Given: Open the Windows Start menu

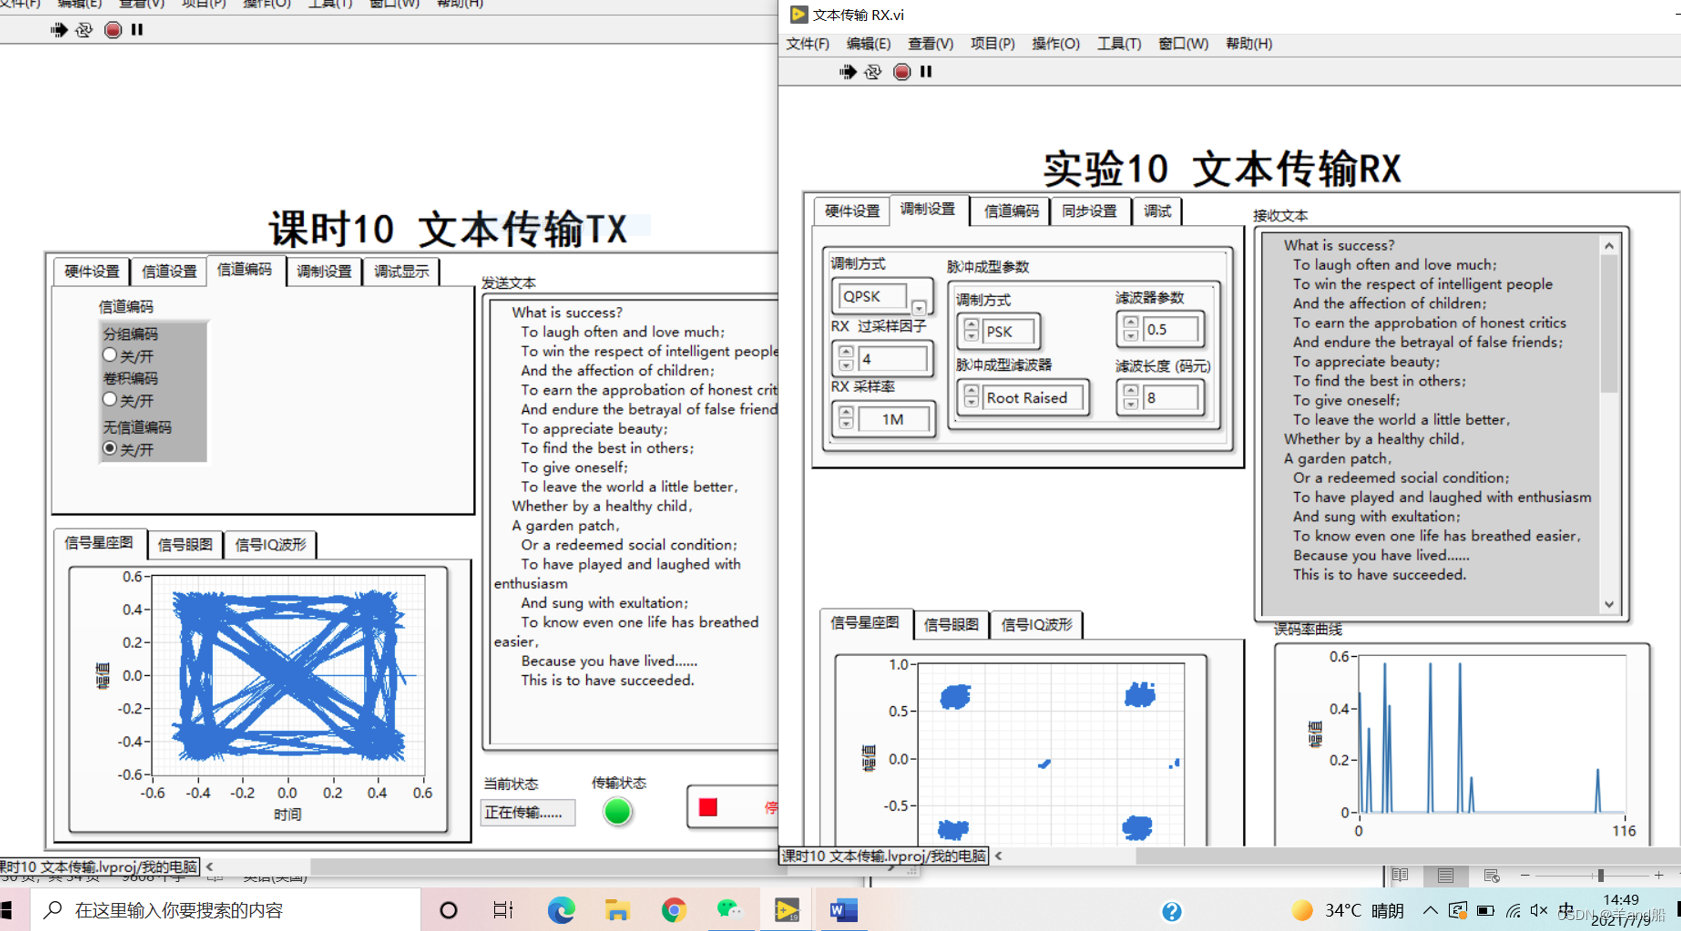Looking at the screenshot, I should (8, 910).
